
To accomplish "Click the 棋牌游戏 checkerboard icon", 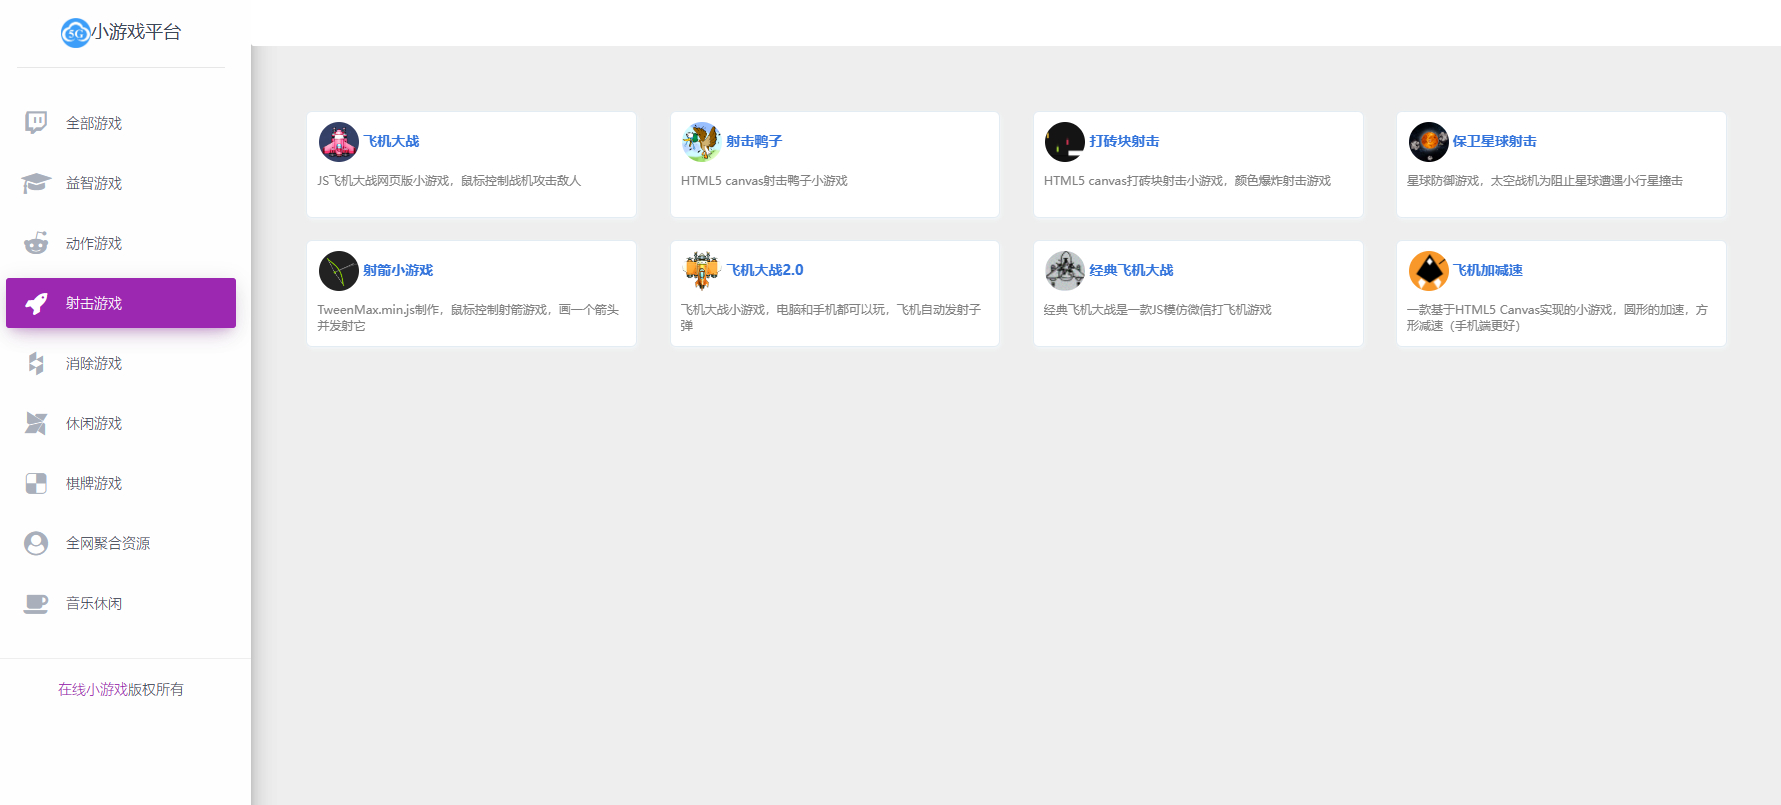I will pyautogui.click(x=36, y=483).
